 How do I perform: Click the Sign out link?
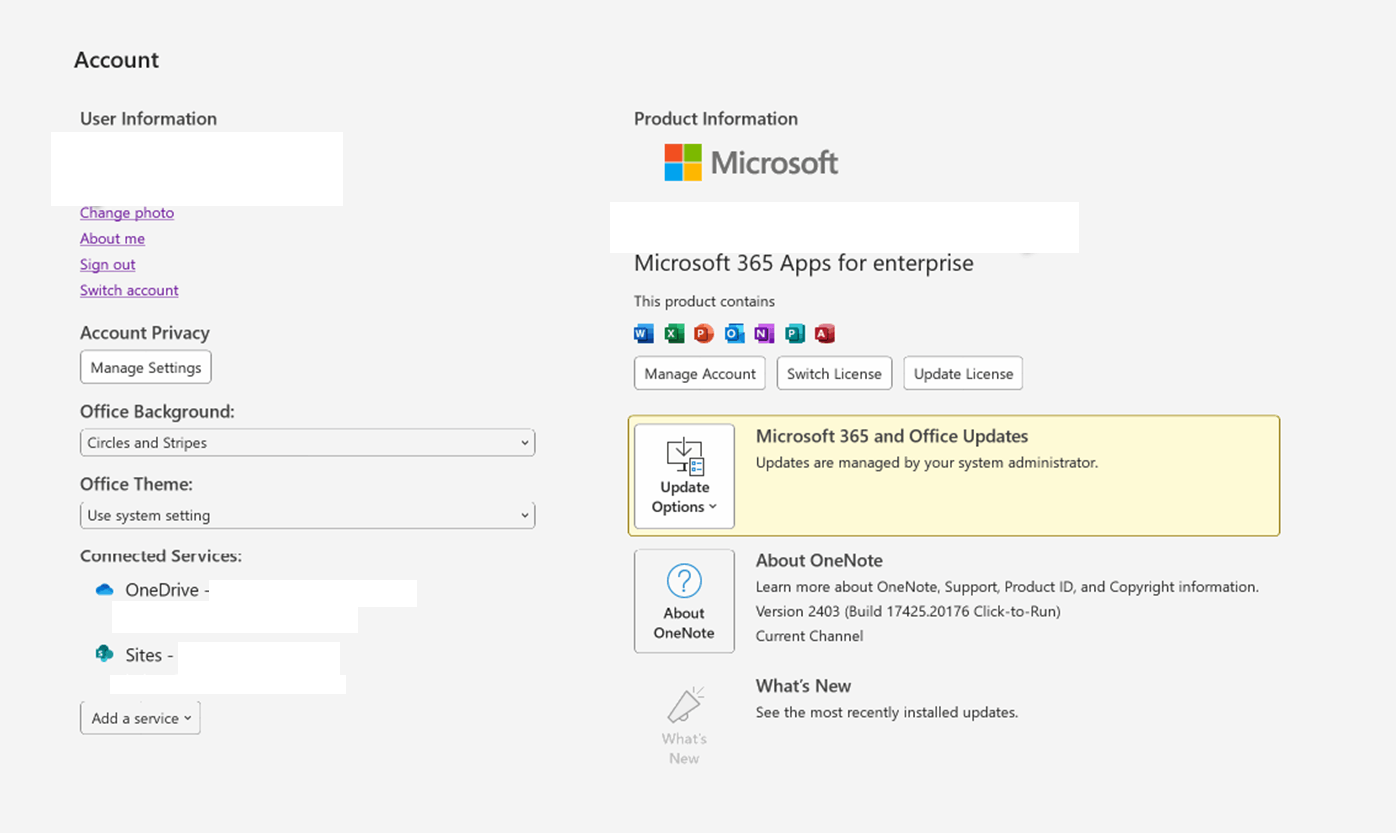[108, 264]
